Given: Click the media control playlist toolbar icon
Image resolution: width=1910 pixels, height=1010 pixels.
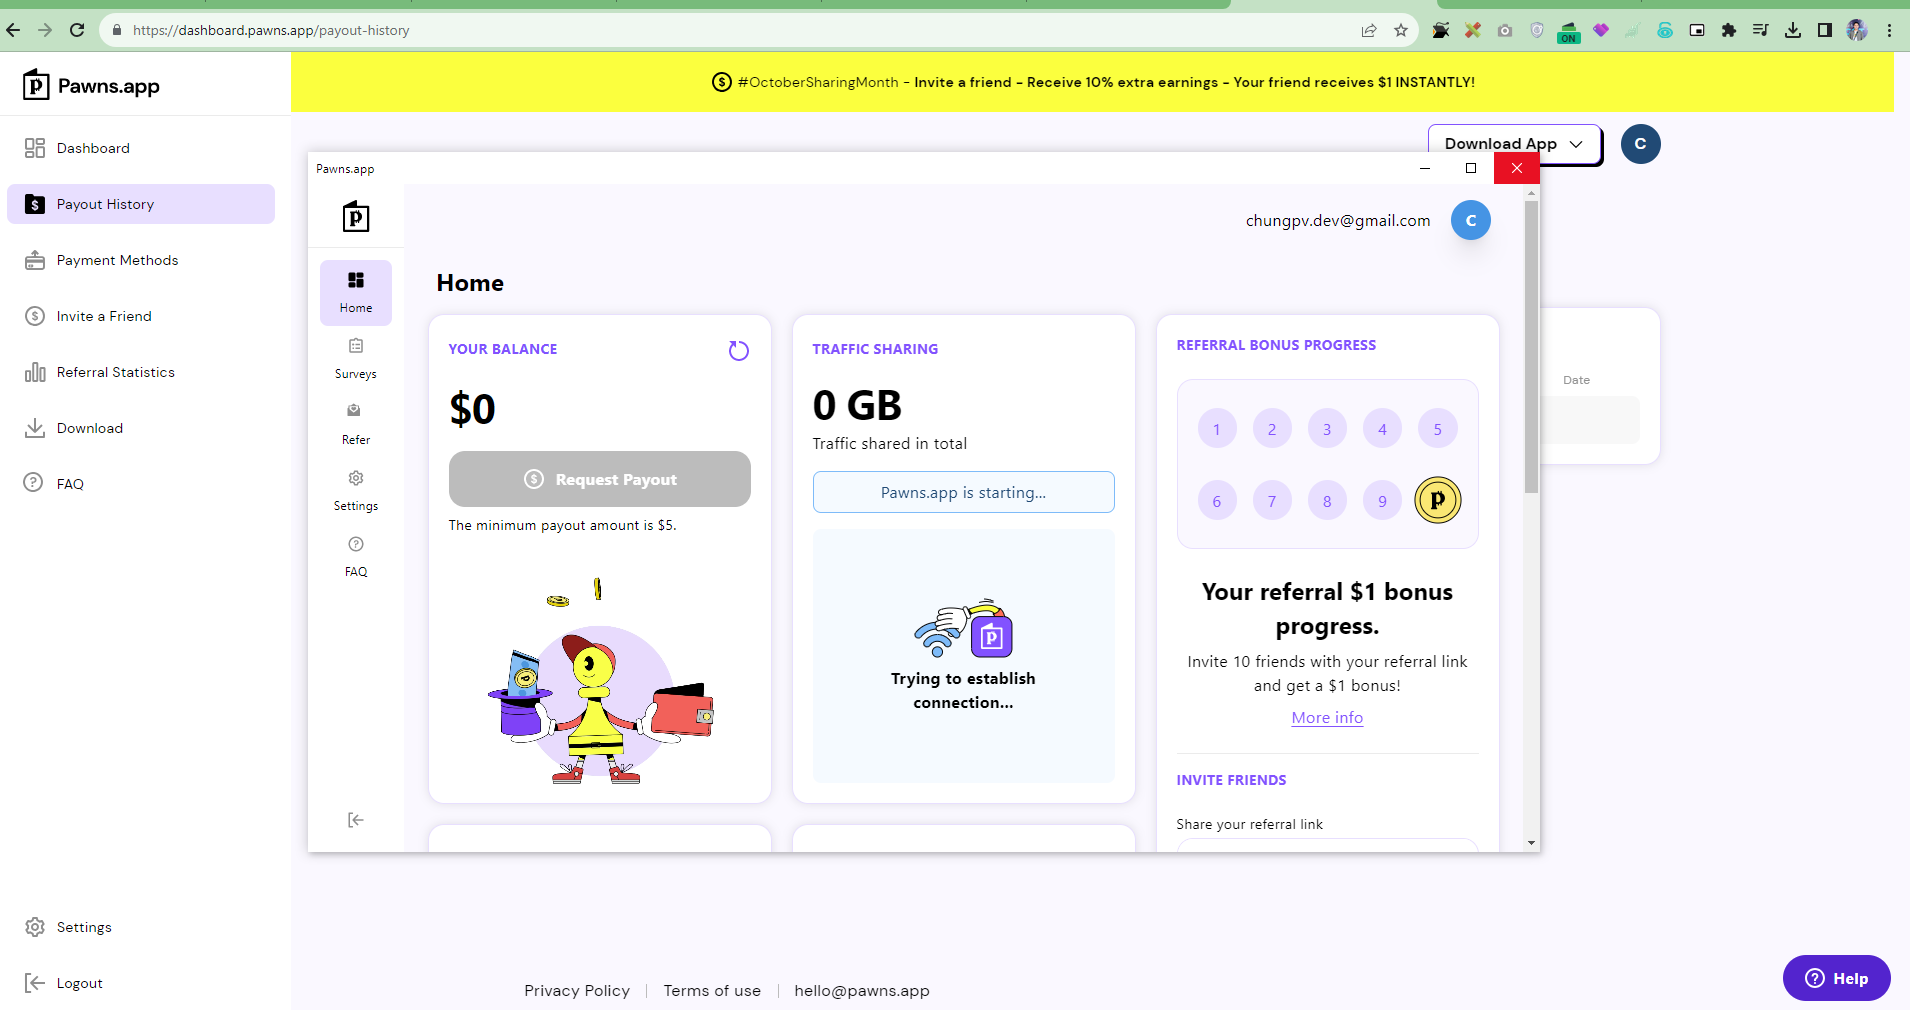Looking at the screenshot, I should coord(1761,30).
